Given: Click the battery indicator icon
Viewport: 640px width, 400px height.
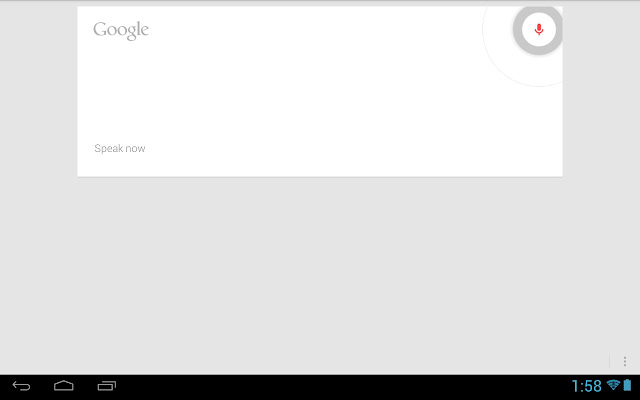Looking at the screenshot, I should pos(627,385).
